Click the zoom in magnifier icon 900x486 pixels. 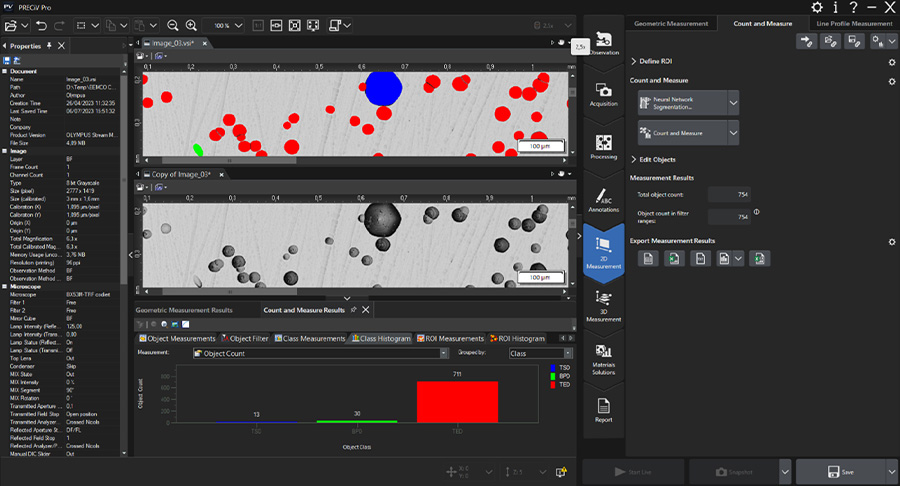(191, 25)
